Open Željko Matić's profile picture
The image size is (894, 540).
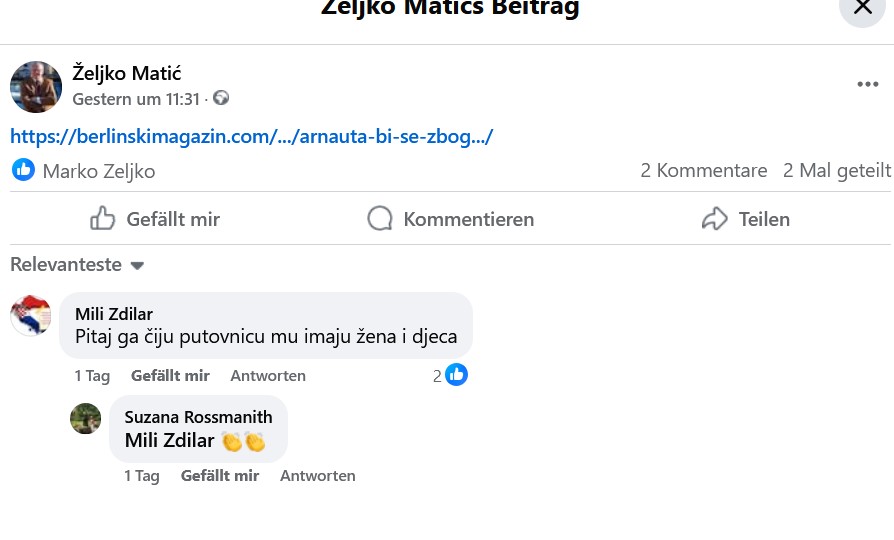[x=36, y=86]
